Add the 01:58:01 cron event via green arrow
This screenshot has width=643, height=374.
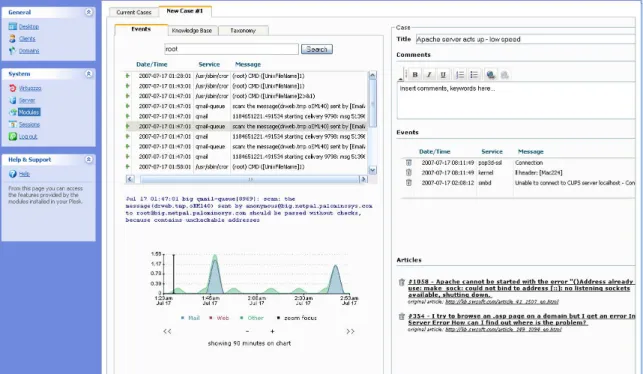click(x=128, y=166)
